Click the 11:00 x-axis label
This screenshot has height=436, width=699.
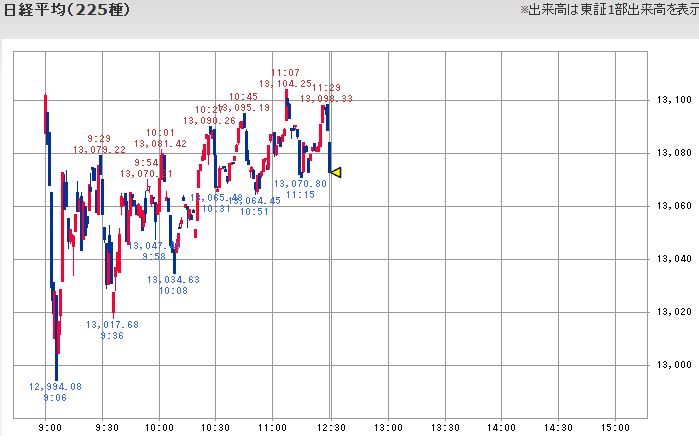pyautogui.click(x=272, y=428)
